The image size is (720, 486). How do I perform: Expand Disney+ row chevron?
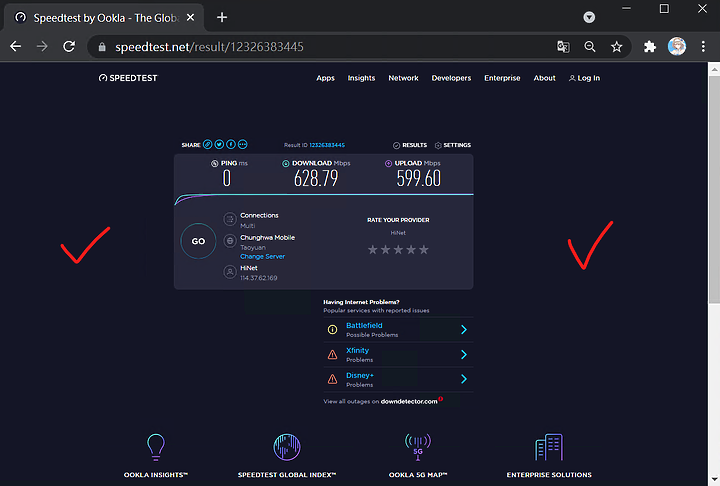point(464,379)
